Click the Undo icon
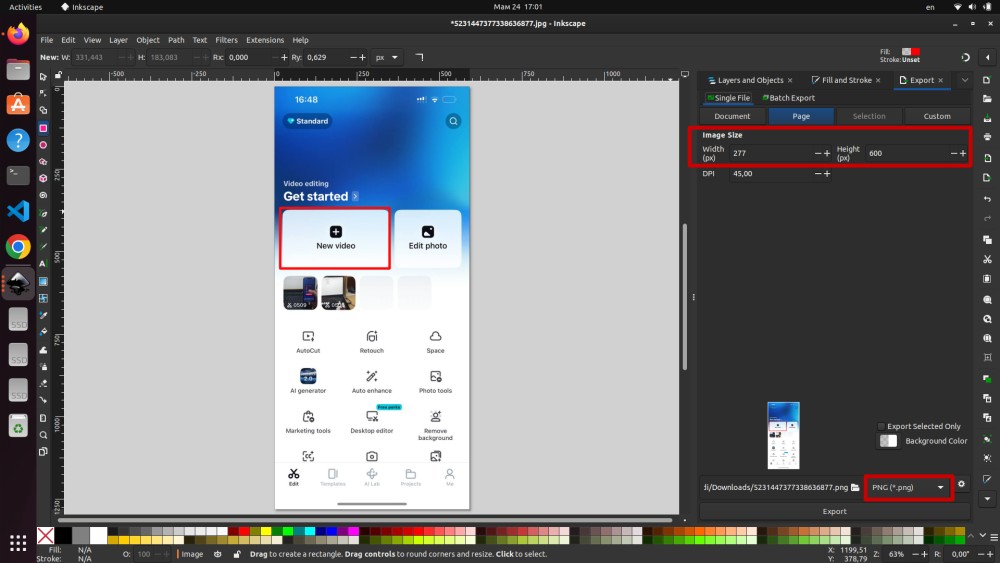The image size is (1000, 563). (987, 199)
